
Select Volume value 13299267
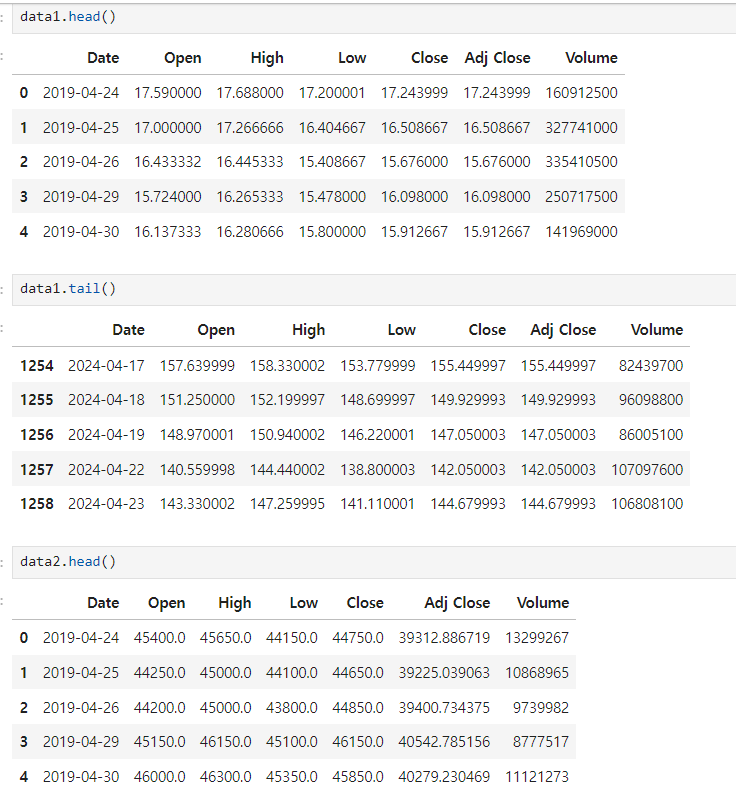(x=537, y=638)
